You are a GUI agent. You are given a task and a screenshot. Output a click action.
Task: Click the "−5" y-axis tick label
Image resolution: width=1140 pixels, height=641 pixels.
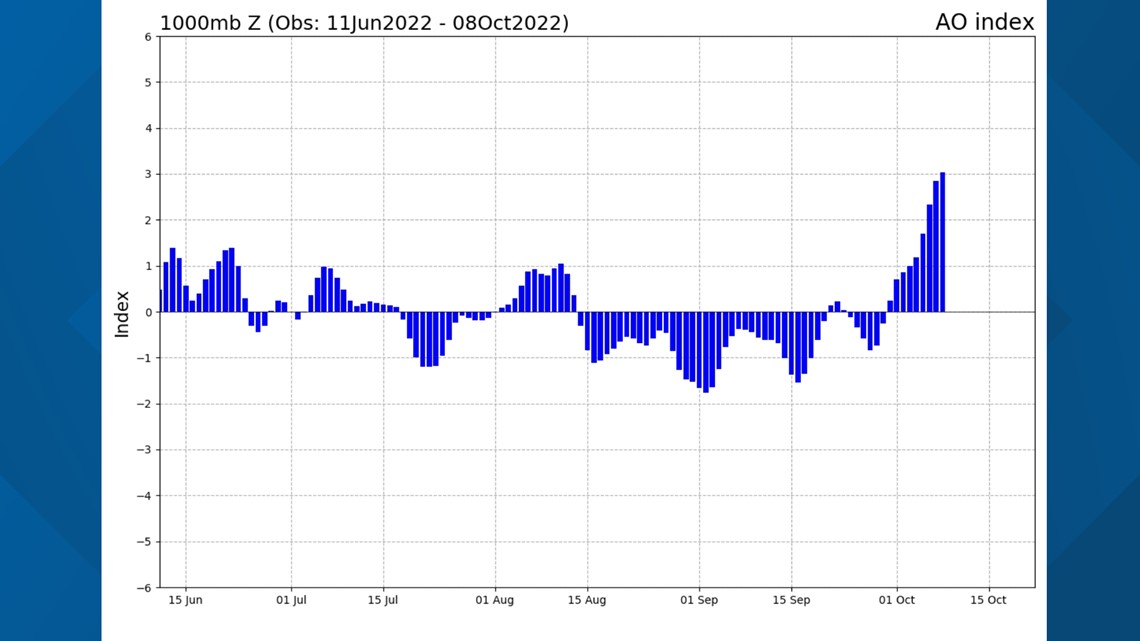pyautogui.click(x=144, y=542)
